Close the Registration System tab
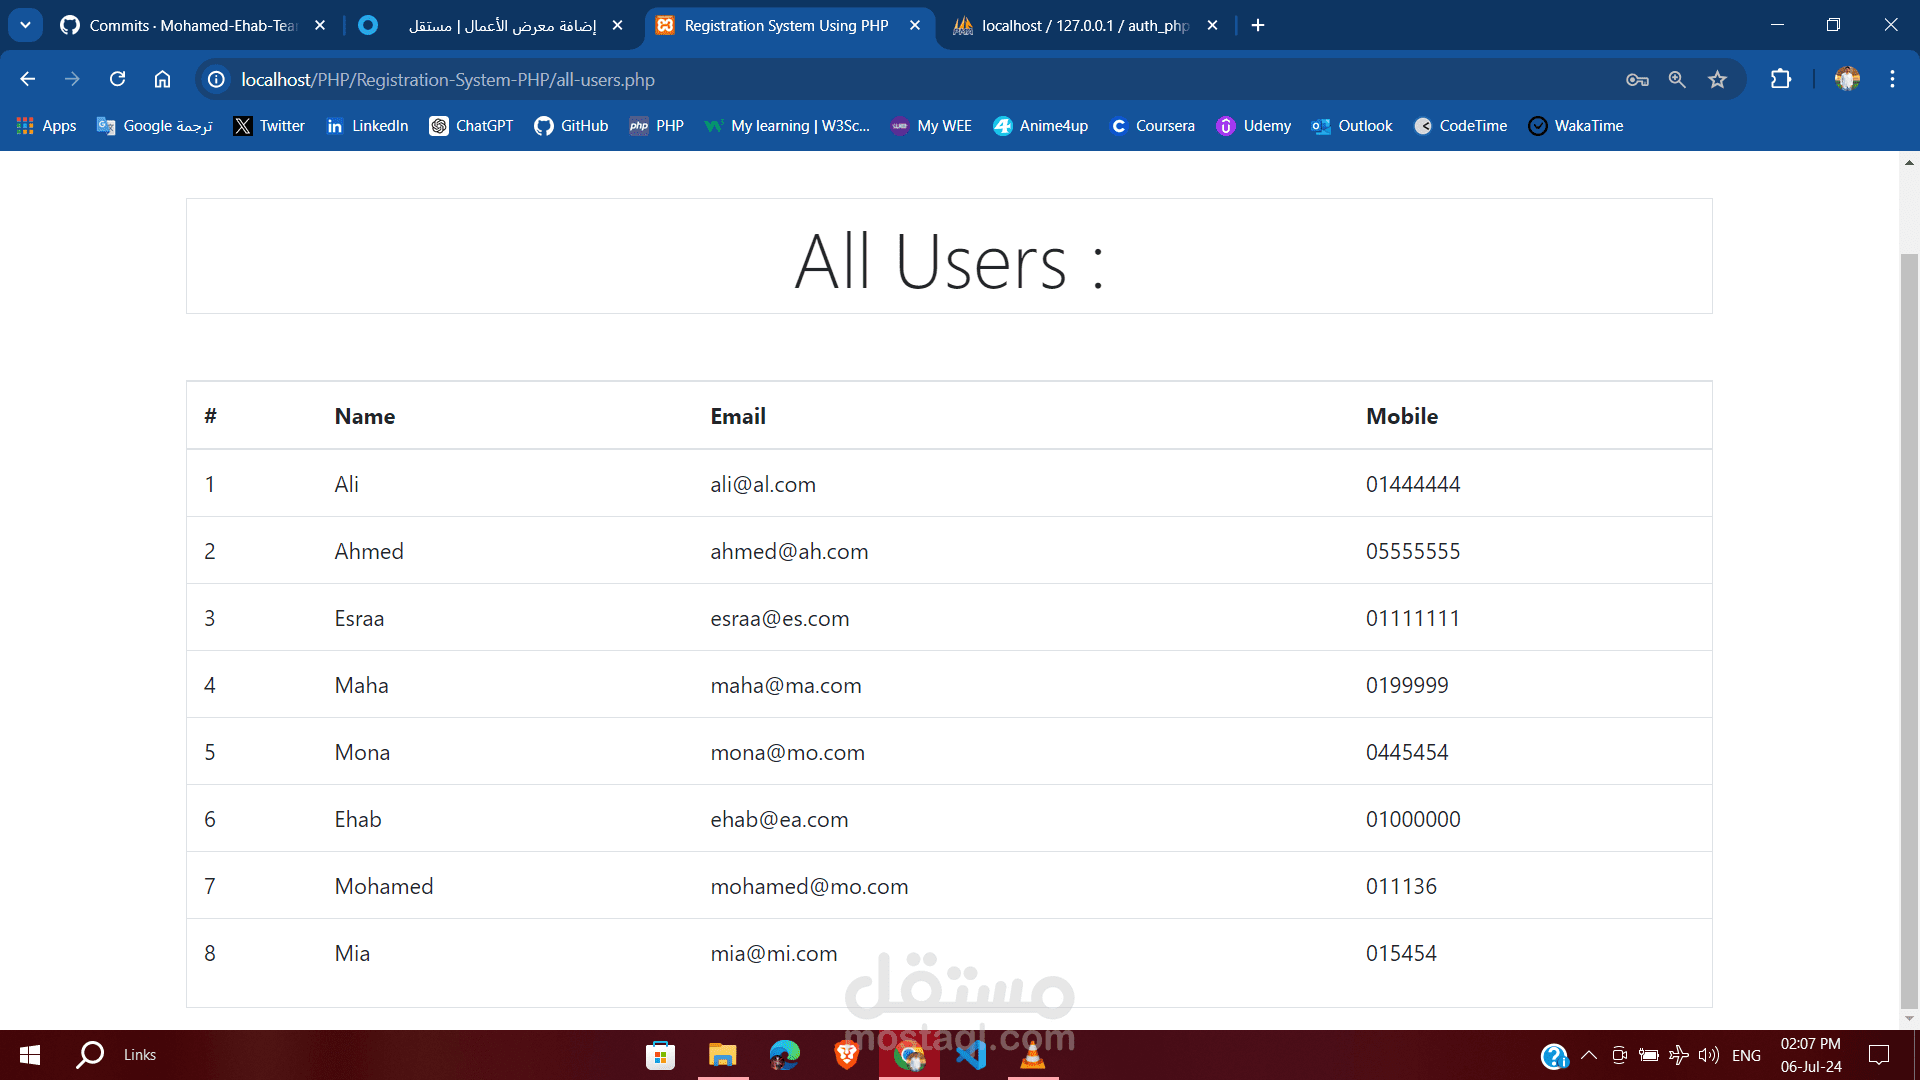This screenshot has width=1920, height=1080. pos(915,25)
